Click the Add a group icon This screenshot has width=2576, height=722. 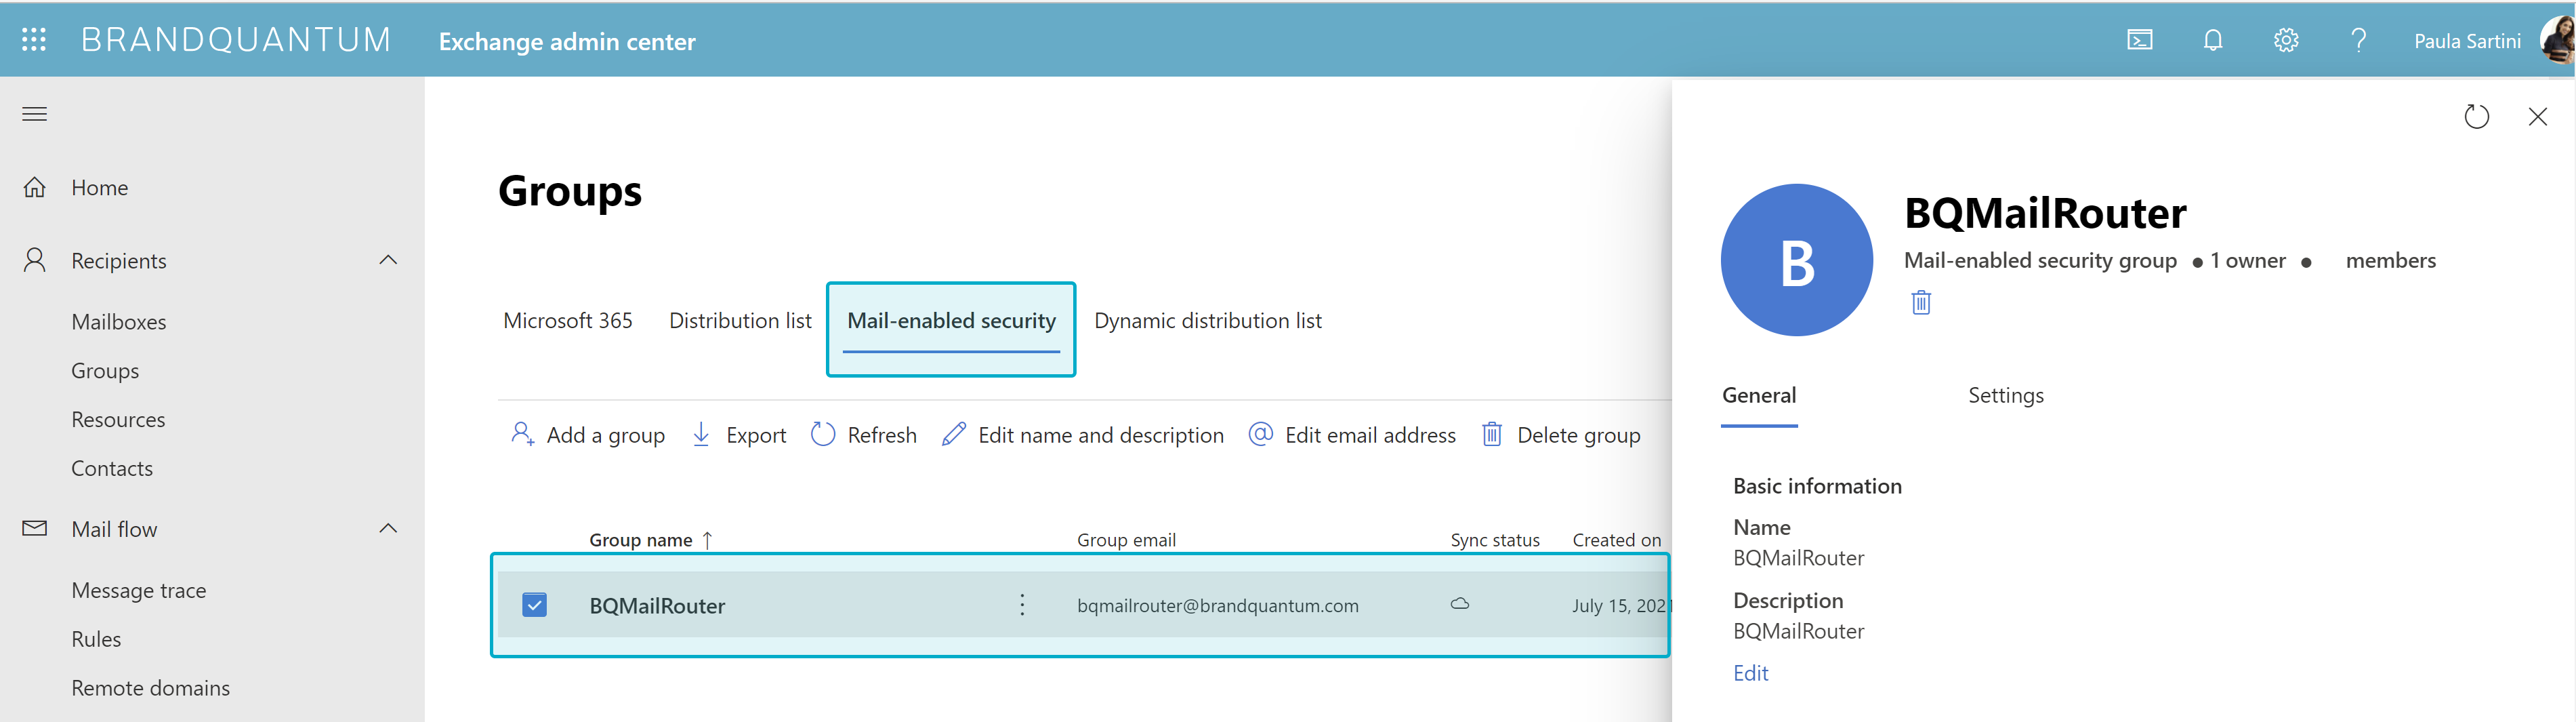523,434
